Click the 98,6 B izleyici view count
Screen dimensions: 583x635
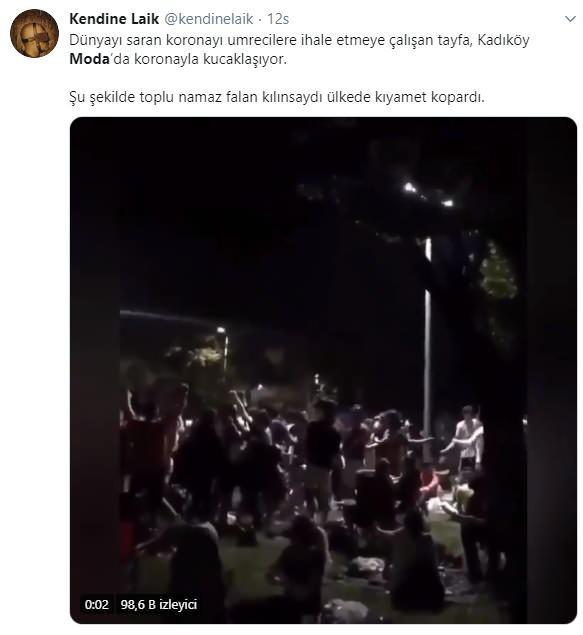click(x=159, y=605)
